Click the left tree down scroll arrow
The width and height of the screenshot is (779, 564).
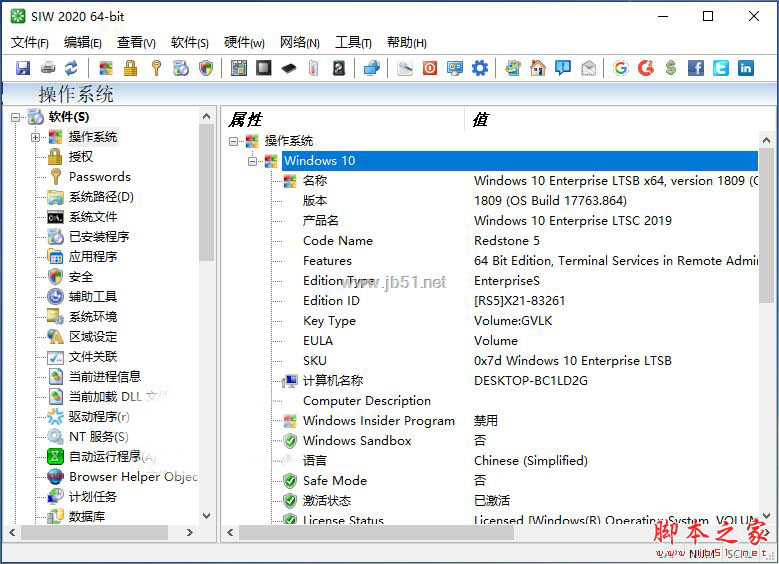coord(207,516)
